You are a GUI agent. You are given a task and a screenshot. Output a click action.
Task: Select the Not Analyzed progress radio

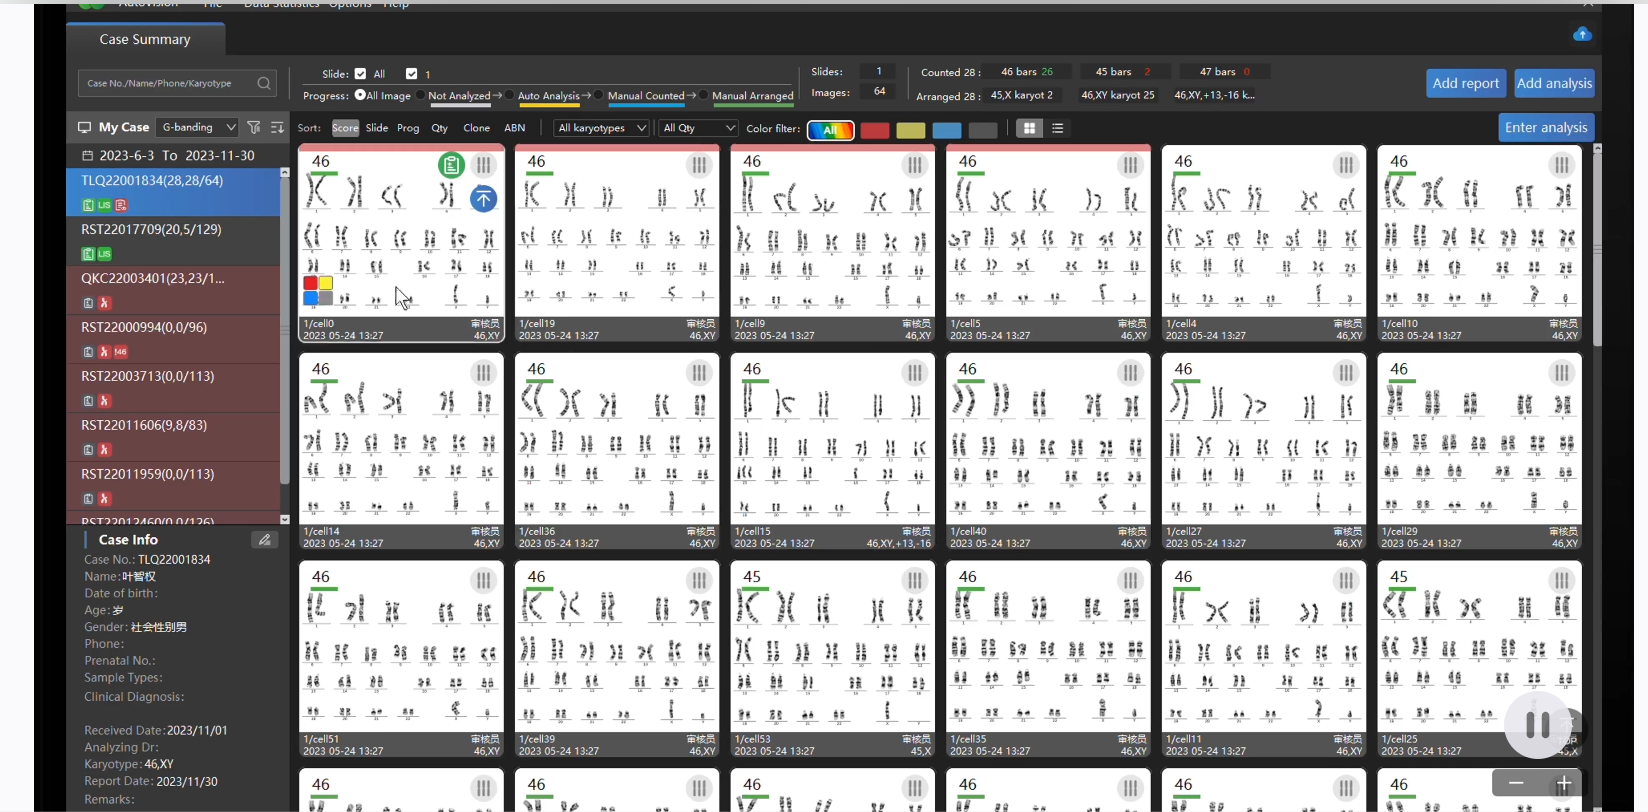[x=421, y=95]
